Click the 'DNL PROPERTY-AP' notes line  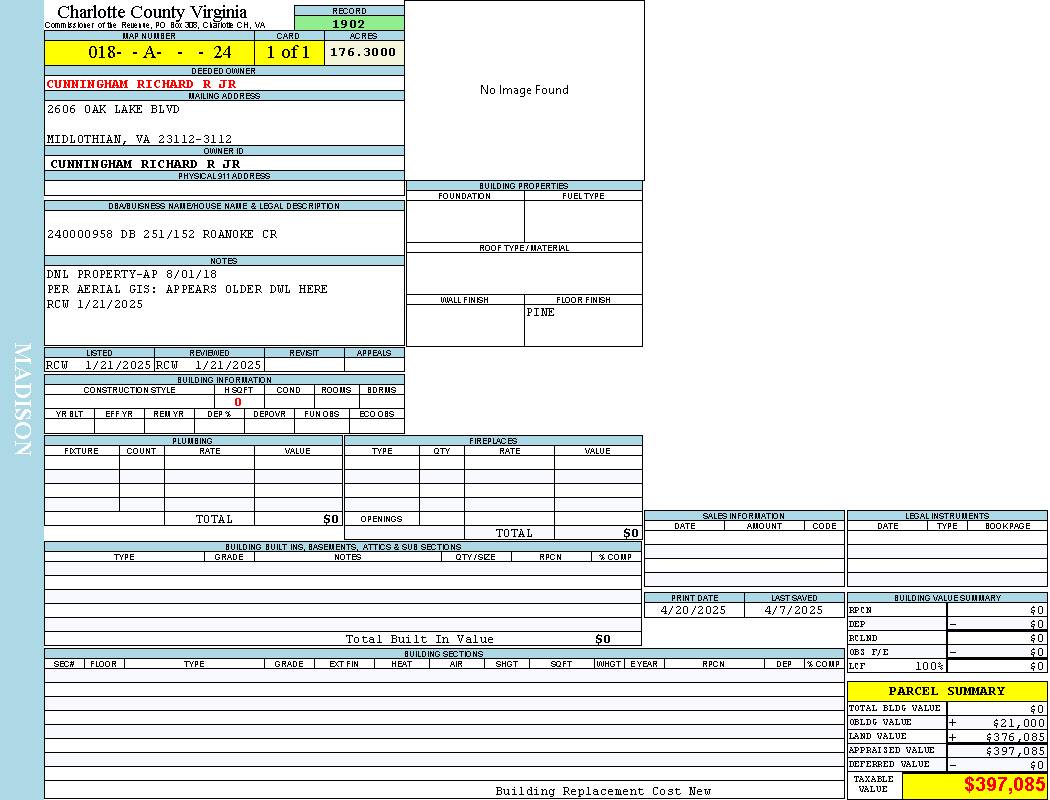click(131, 274)
